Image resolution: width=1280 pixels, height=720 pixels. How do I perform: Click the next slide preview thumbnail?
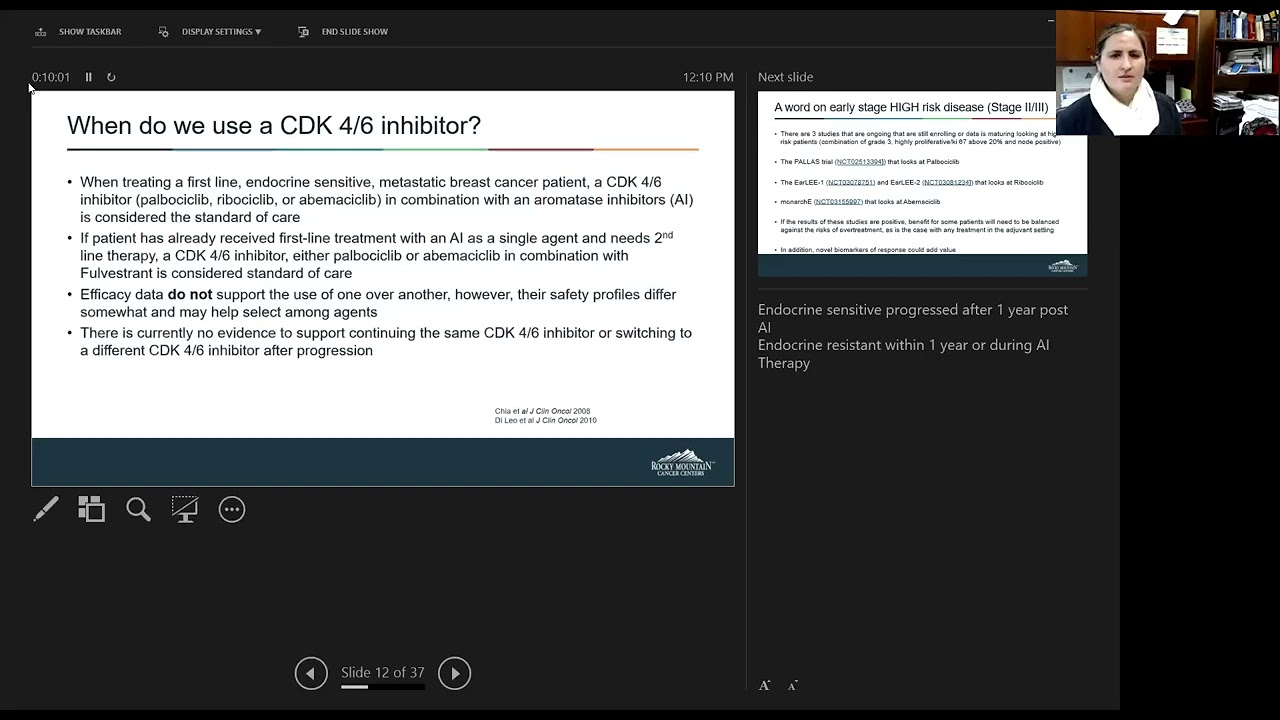click(x=922, y=184)
